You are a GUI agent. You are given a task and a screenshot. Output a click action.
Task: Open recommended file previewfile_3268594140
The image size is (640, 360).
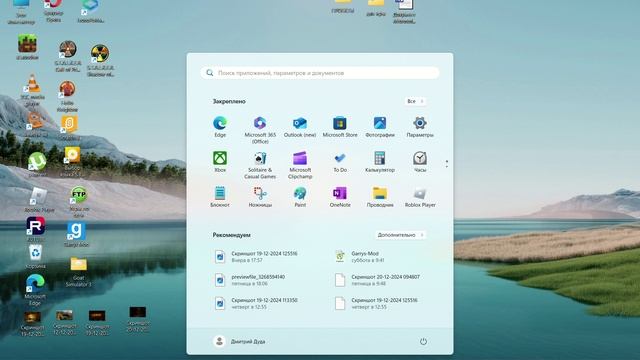click(251, 280)
